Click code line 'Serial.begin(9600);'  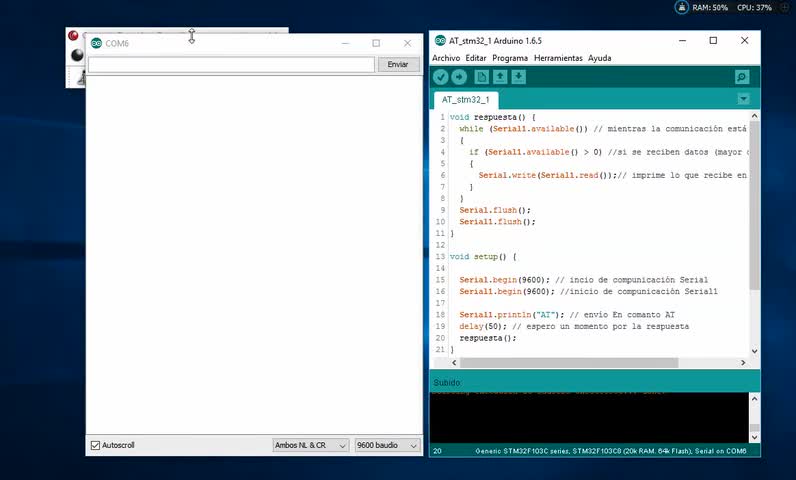504,280
